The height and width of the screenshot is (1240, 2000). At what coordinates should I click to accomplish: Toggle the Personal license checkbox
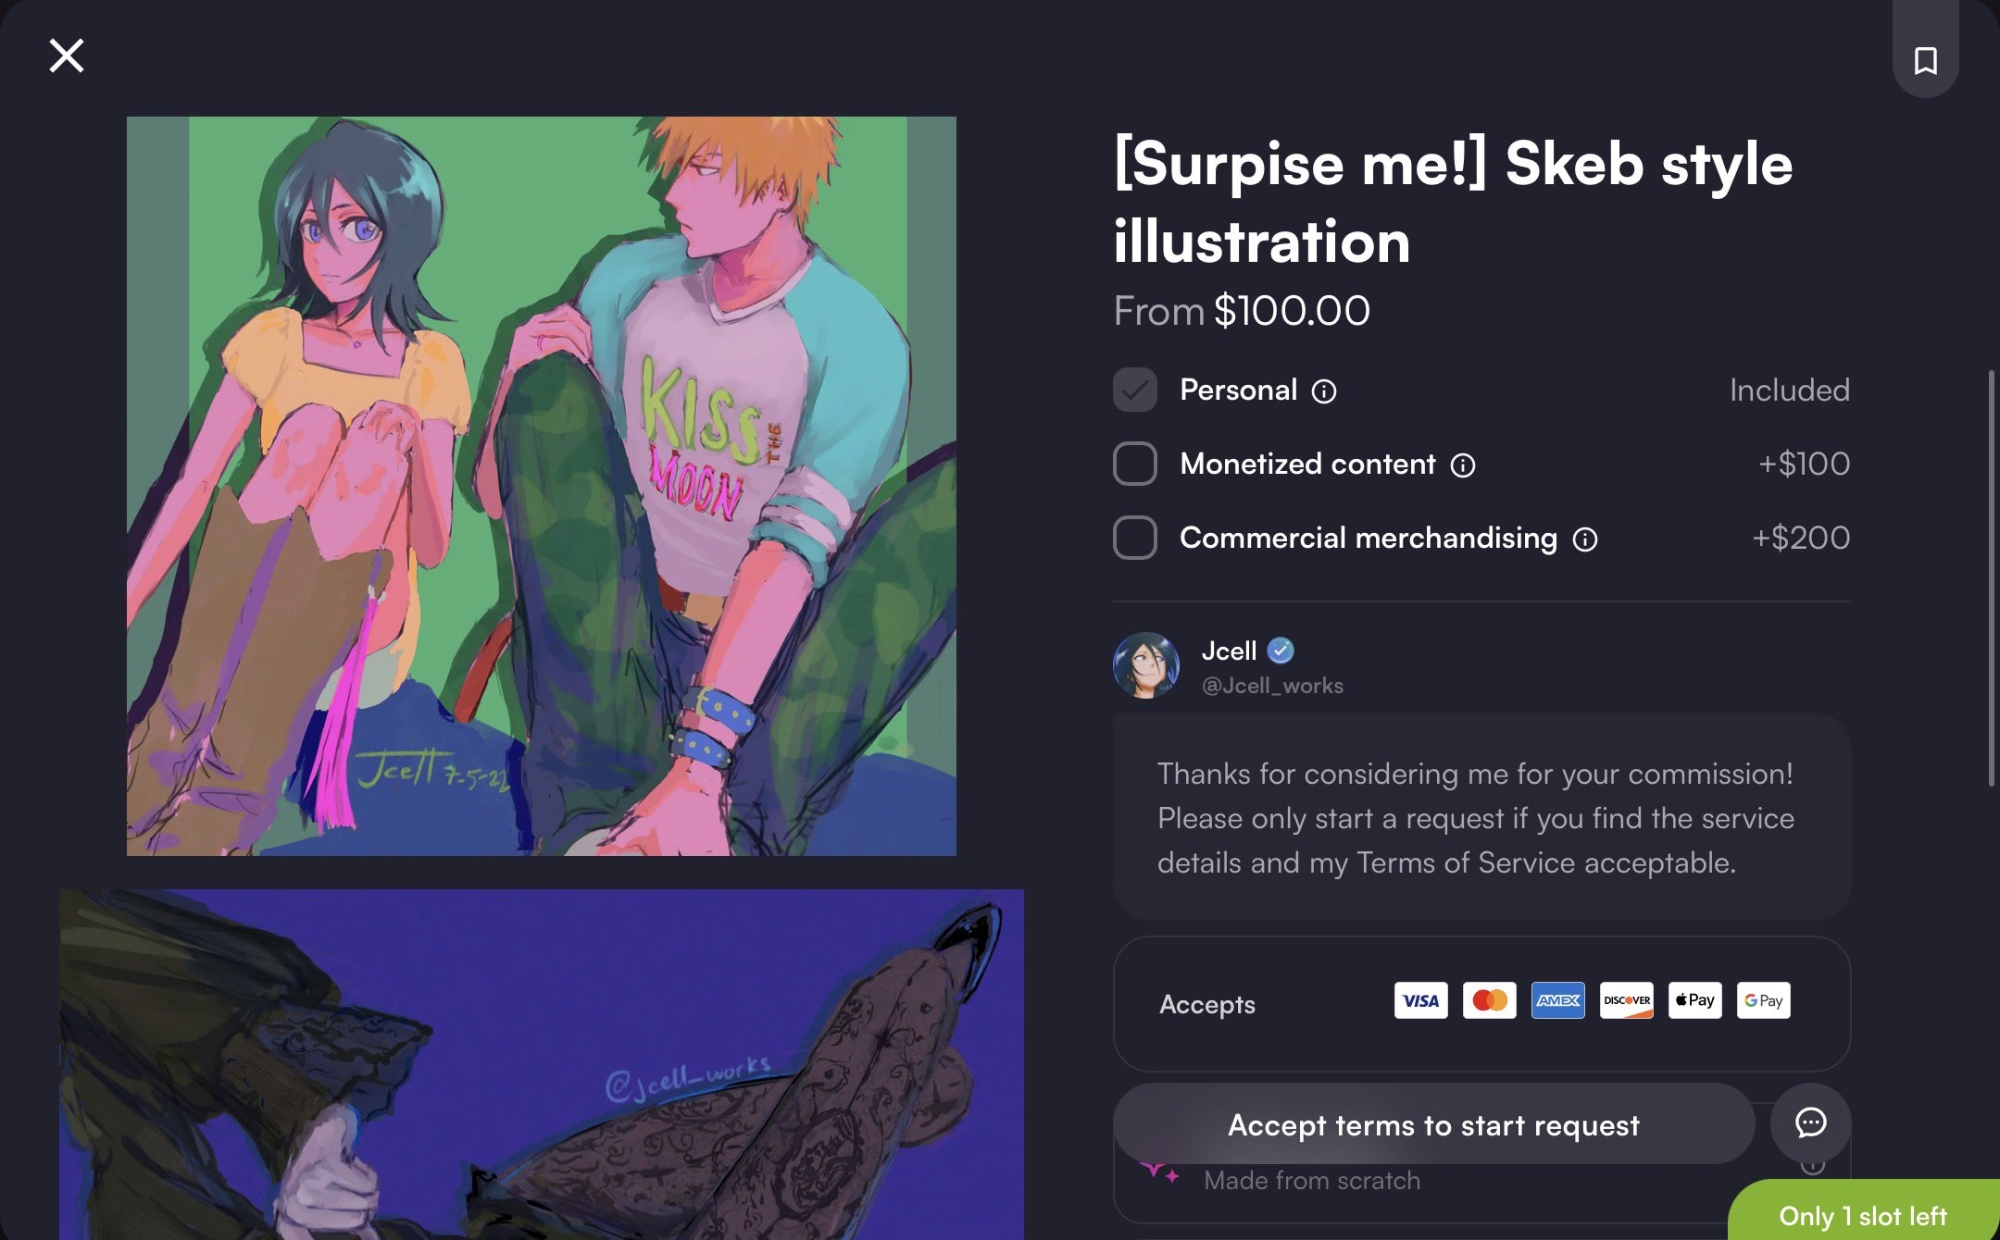(1135, 390)
